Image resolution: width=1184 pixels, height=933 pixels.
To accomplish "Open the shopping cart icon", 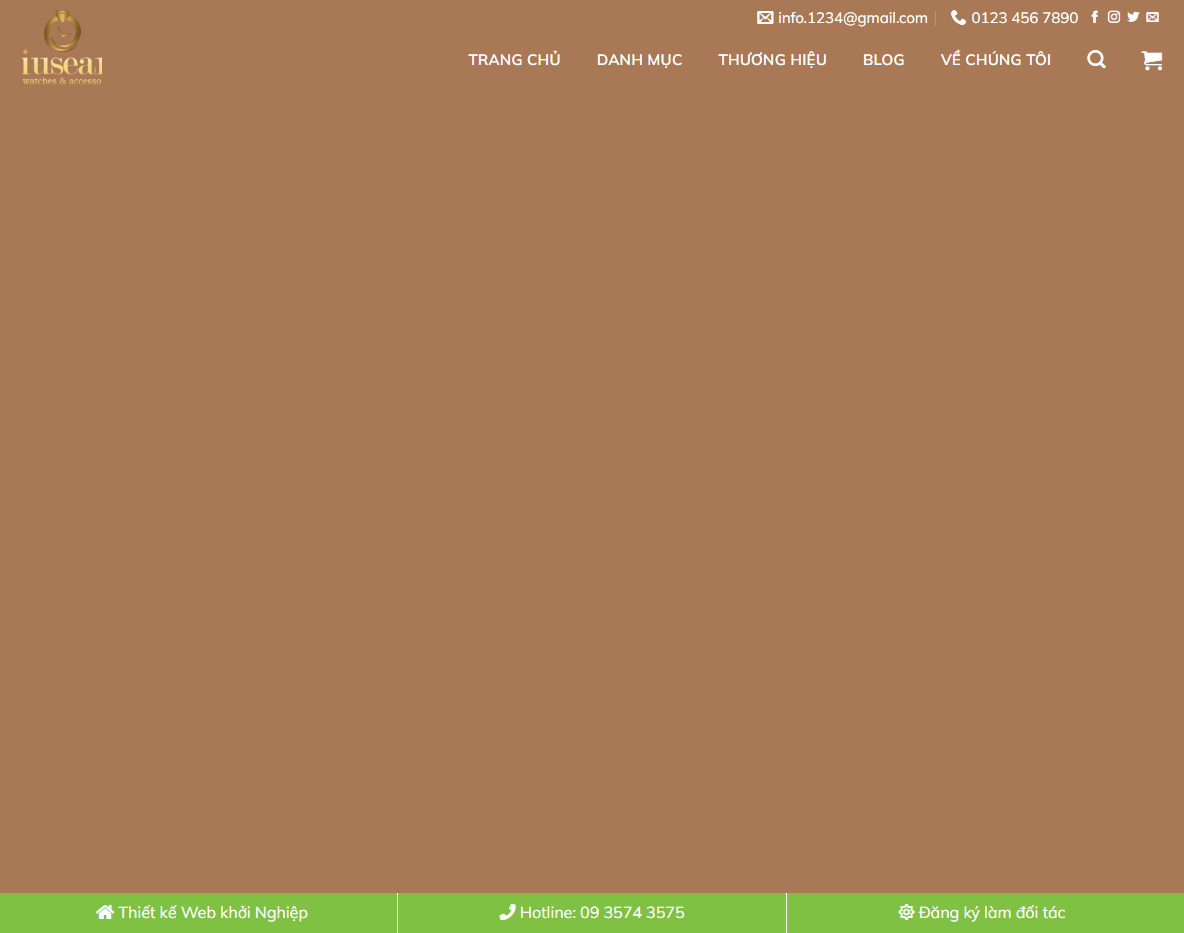I will [1151, 60].
